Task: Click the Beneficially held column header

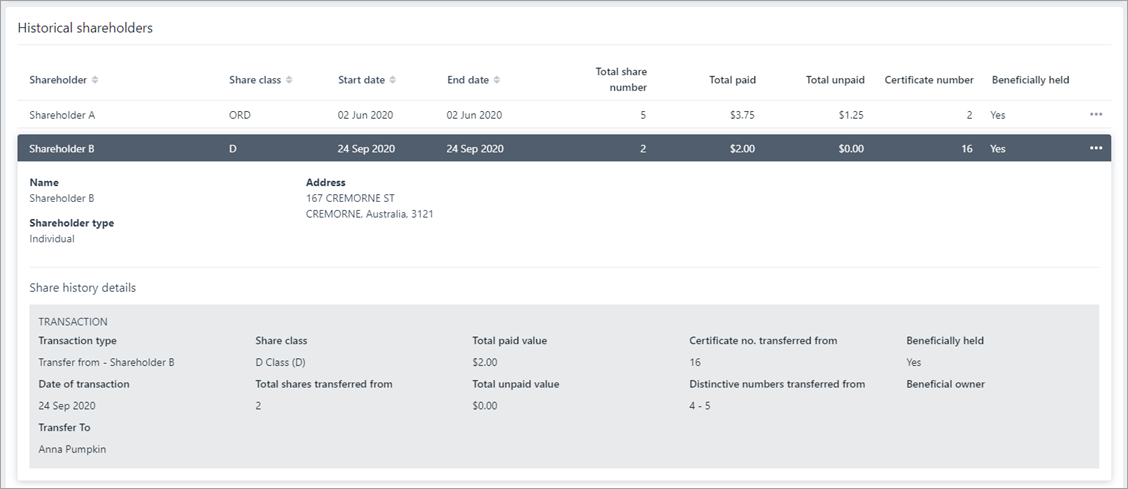Action: [1030, 80]
